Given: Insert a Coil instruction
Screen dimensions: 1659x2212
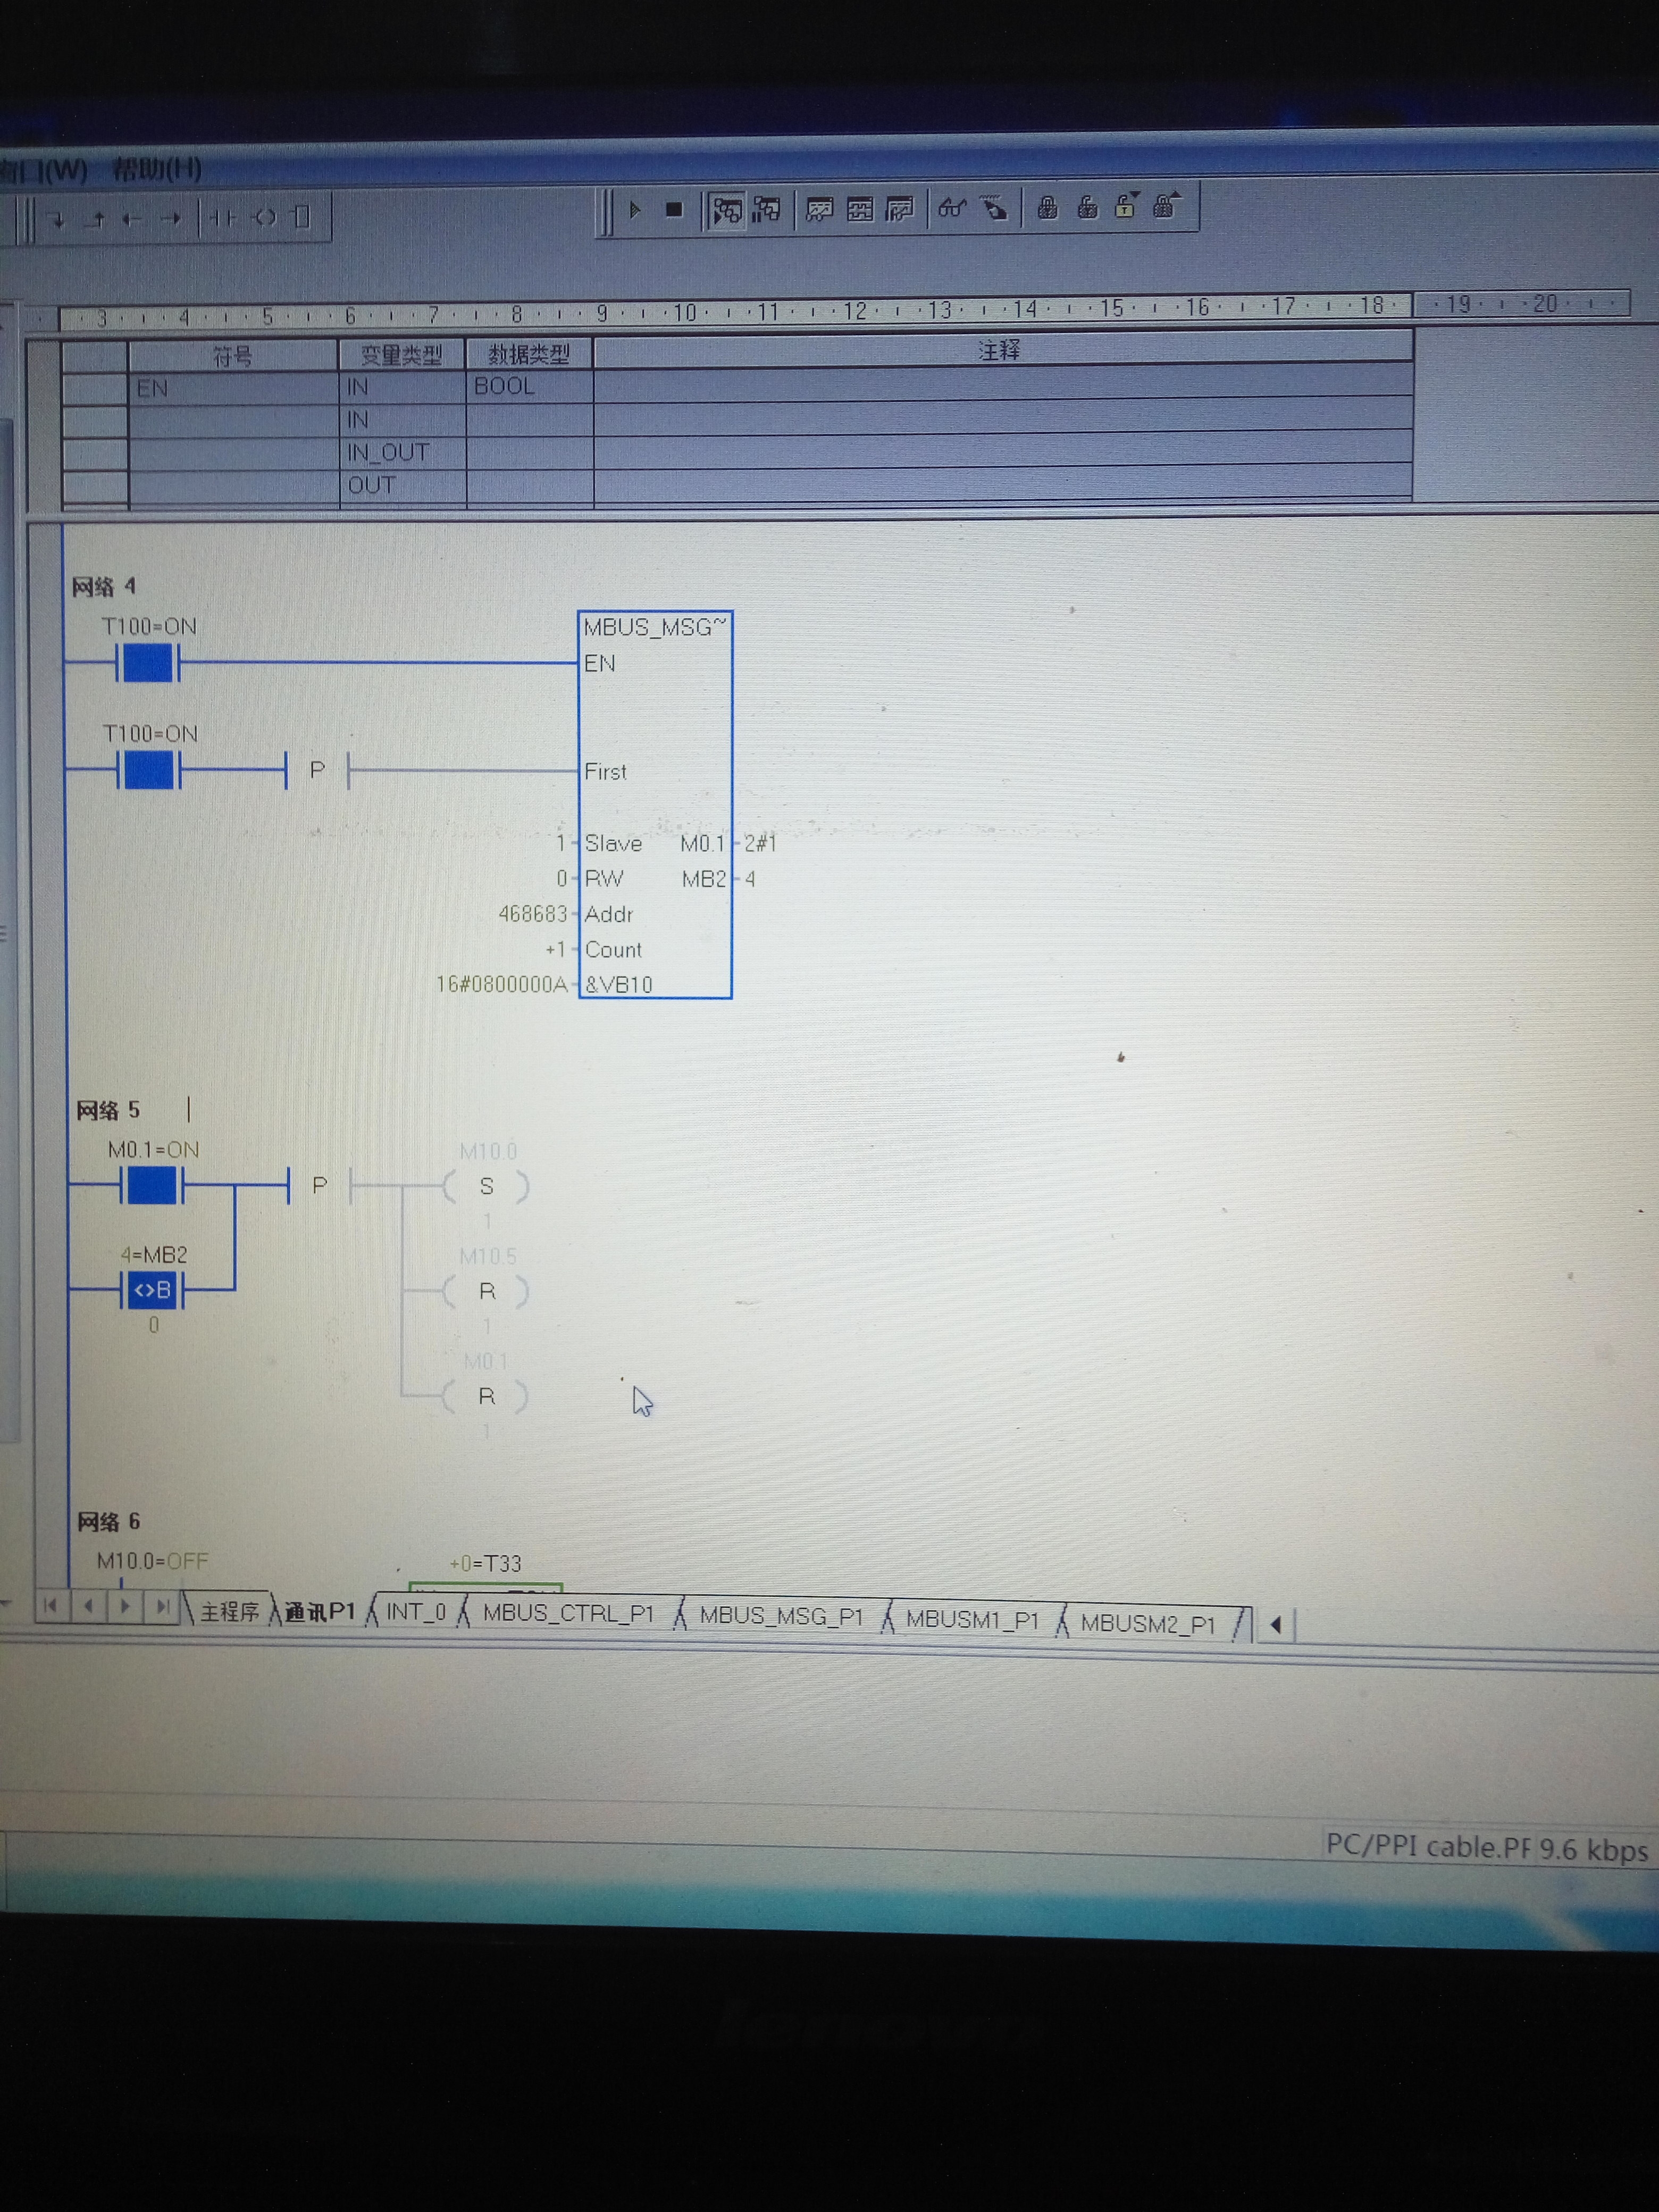Looking at the screenshot, I should (264, 217).
